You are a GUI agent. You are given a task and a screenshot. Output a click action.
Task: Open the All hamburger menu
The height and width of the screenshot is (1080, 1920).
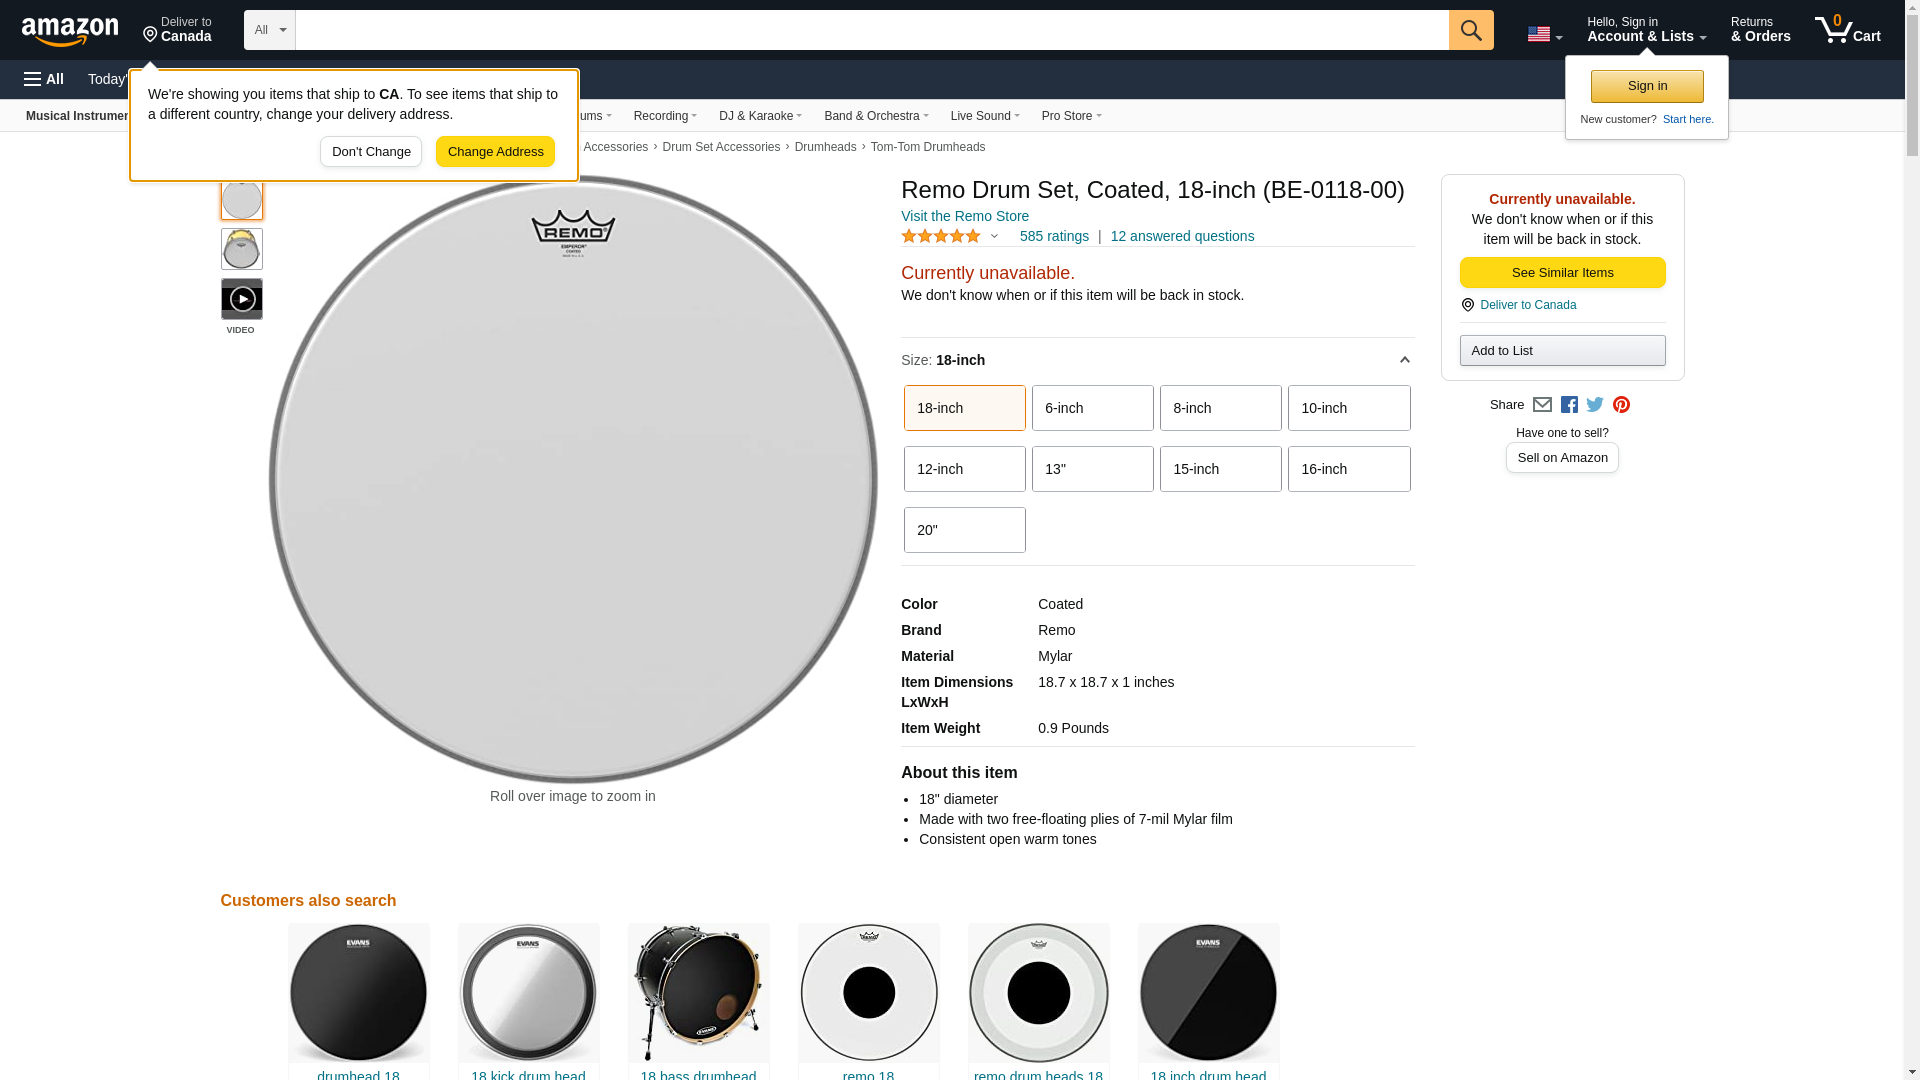pos(44,79)
